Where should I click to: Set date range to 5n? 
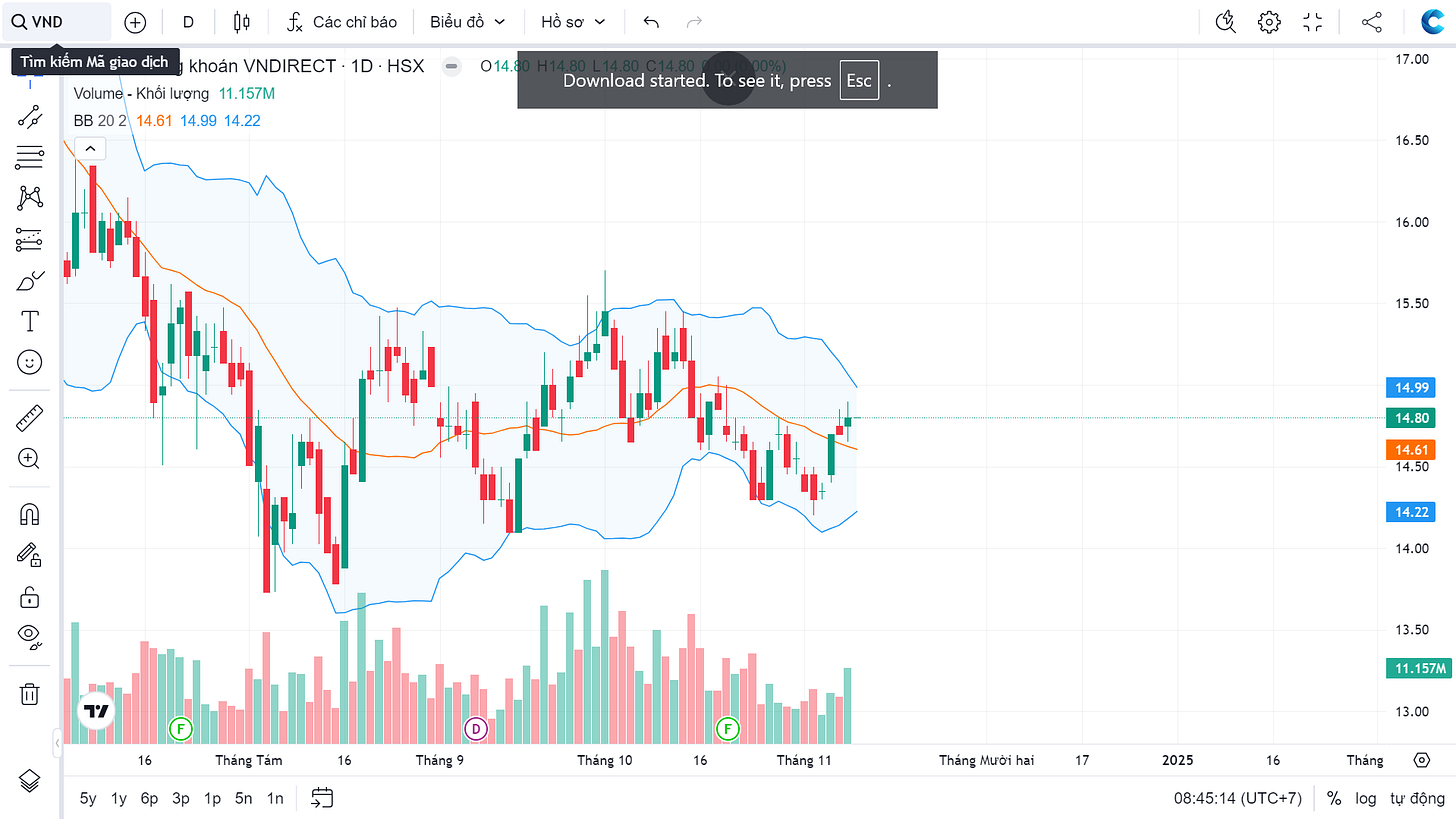pyautogui.click(x=243, y=798)
